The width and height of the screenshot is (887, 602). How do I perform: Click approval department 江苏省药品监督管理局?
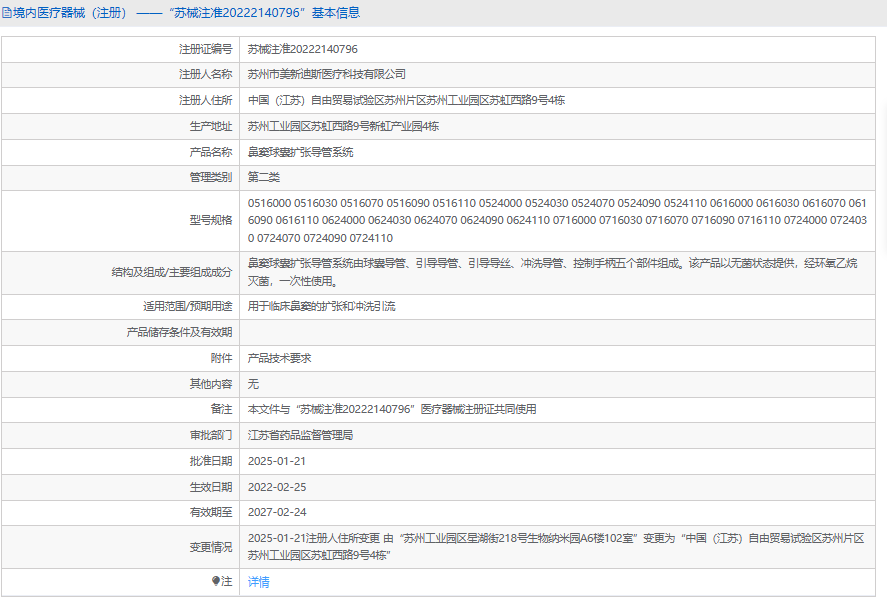(x=300, y=435)
